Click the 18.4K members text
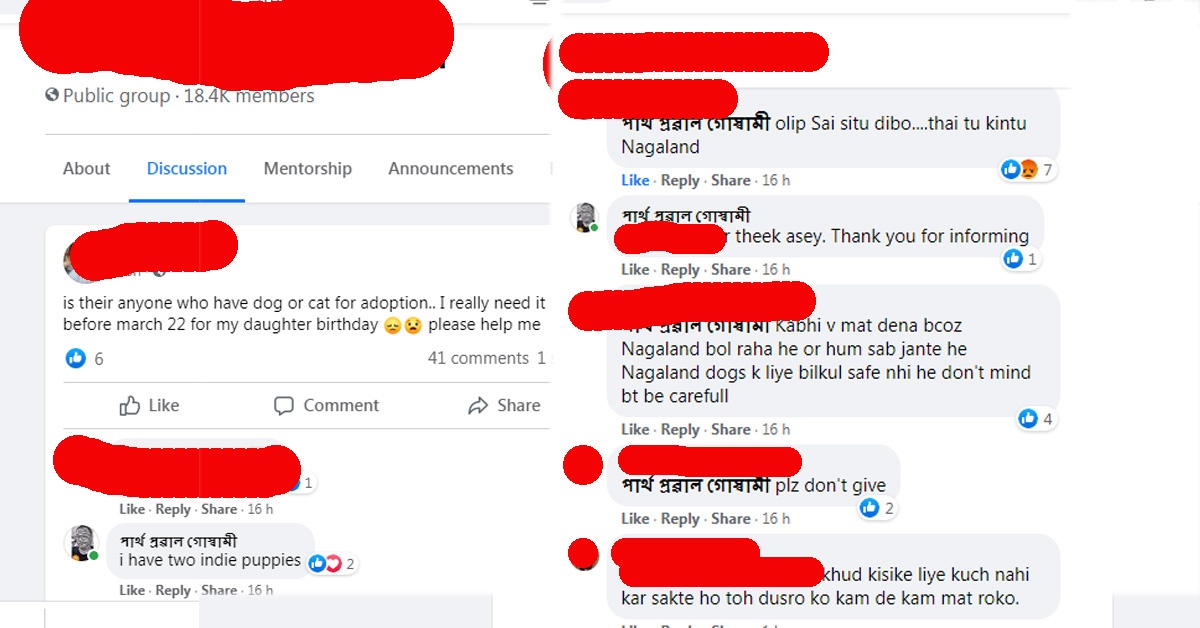 coord(248,96)
